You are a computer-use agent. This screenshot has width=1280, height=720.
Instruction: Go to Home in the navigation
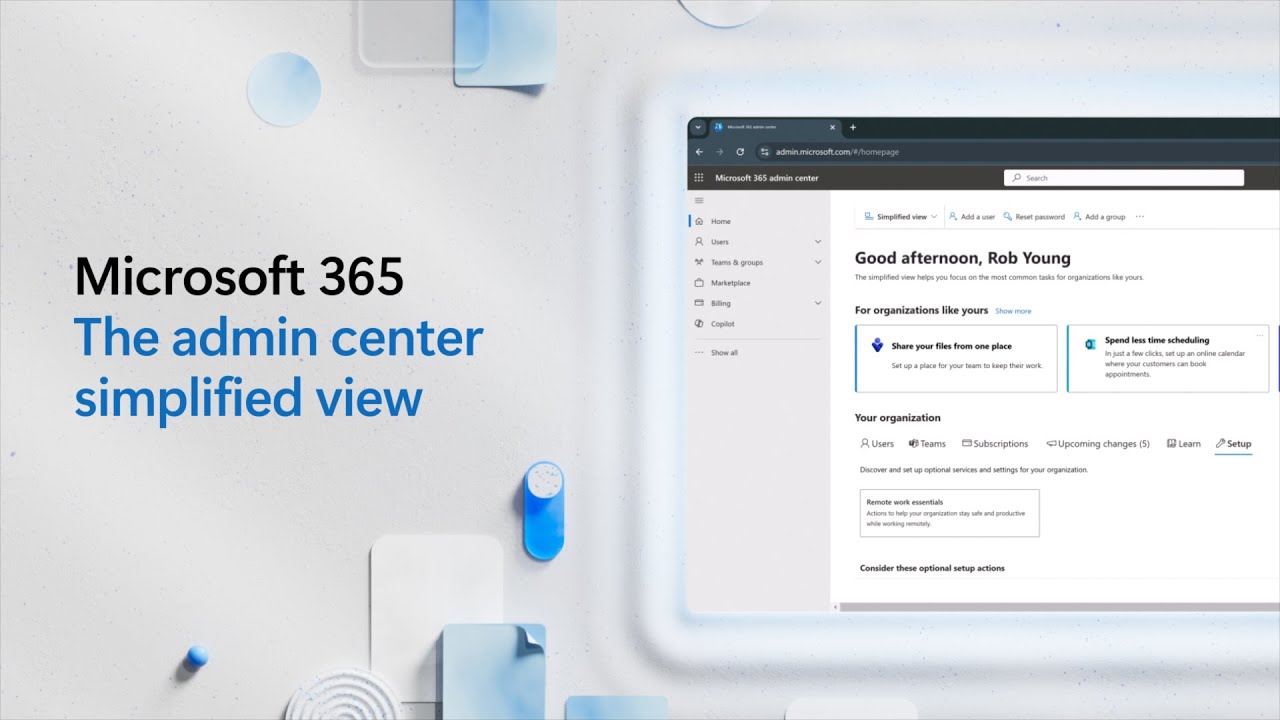[721, 222]
